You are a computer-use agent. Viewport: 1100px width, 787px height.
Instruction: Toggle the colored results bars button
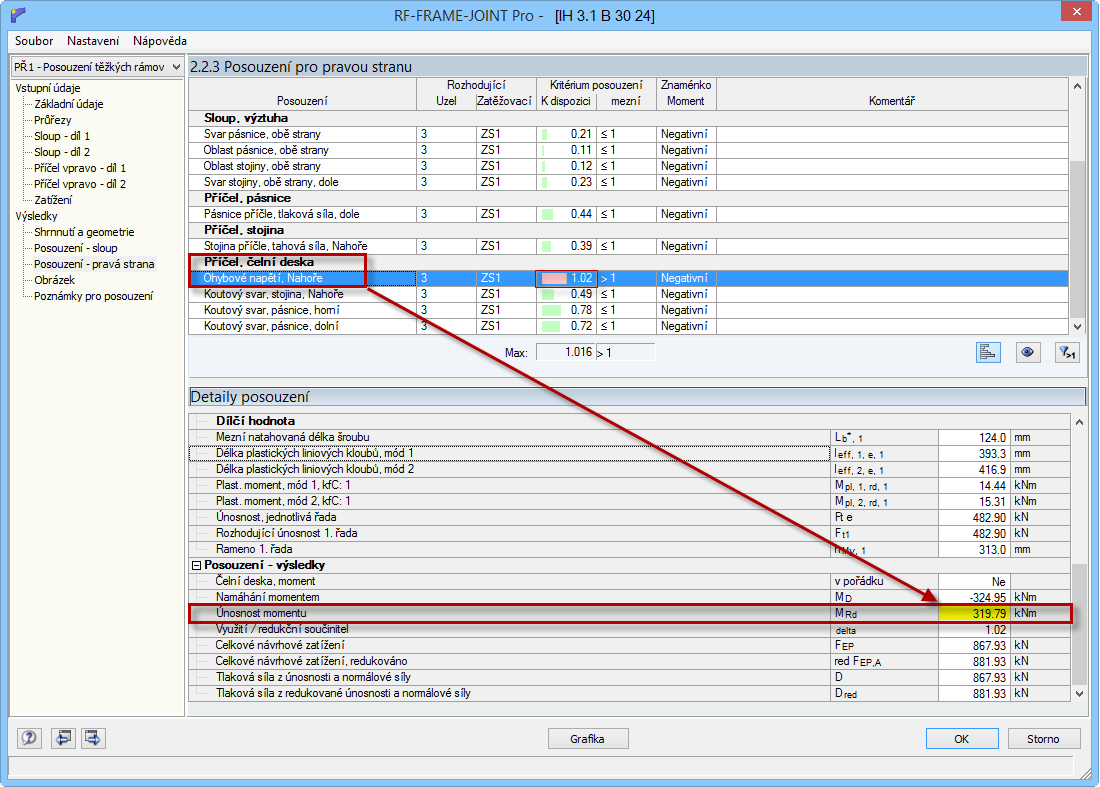tap(988, 352)
